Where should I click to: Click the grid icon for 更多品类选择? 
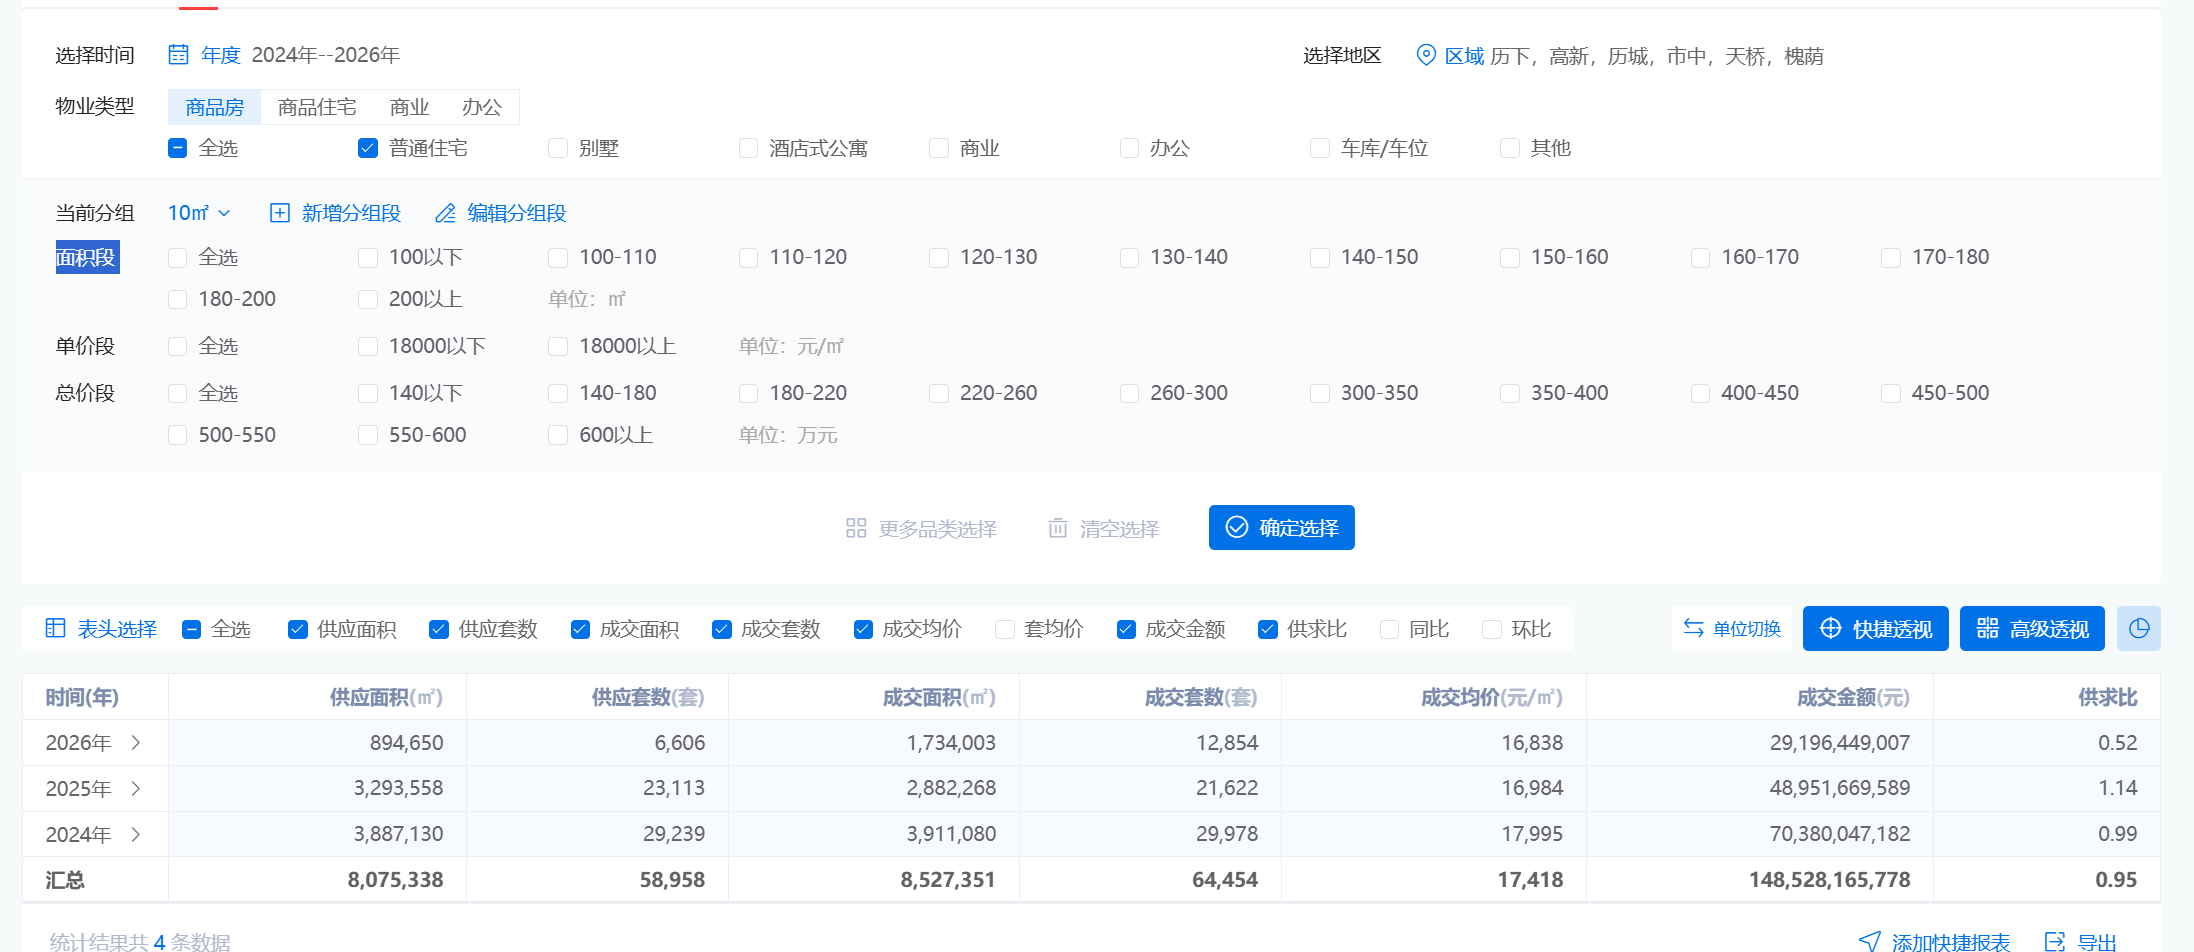856,528
